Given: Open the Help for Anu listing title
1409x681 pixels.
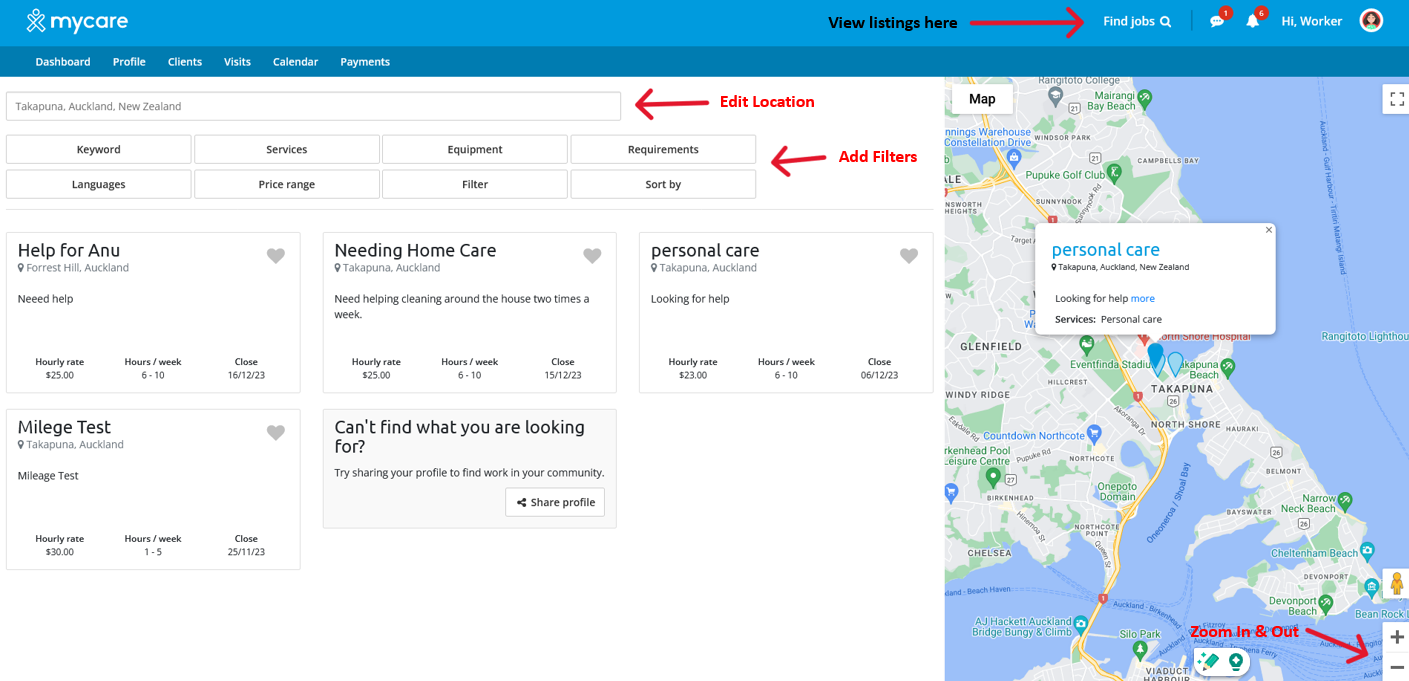Looking at the screenshot, I should tap(69, 250).
